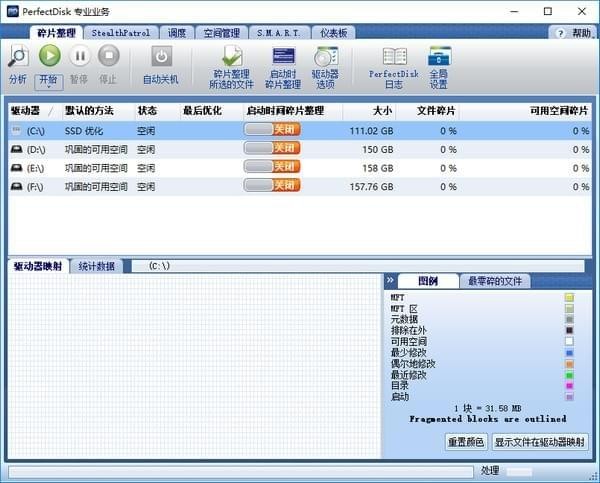Switch to the 仪表板 tab
Image resolution: width=600 pixels, height=483 pixels.
pos(333,33)
